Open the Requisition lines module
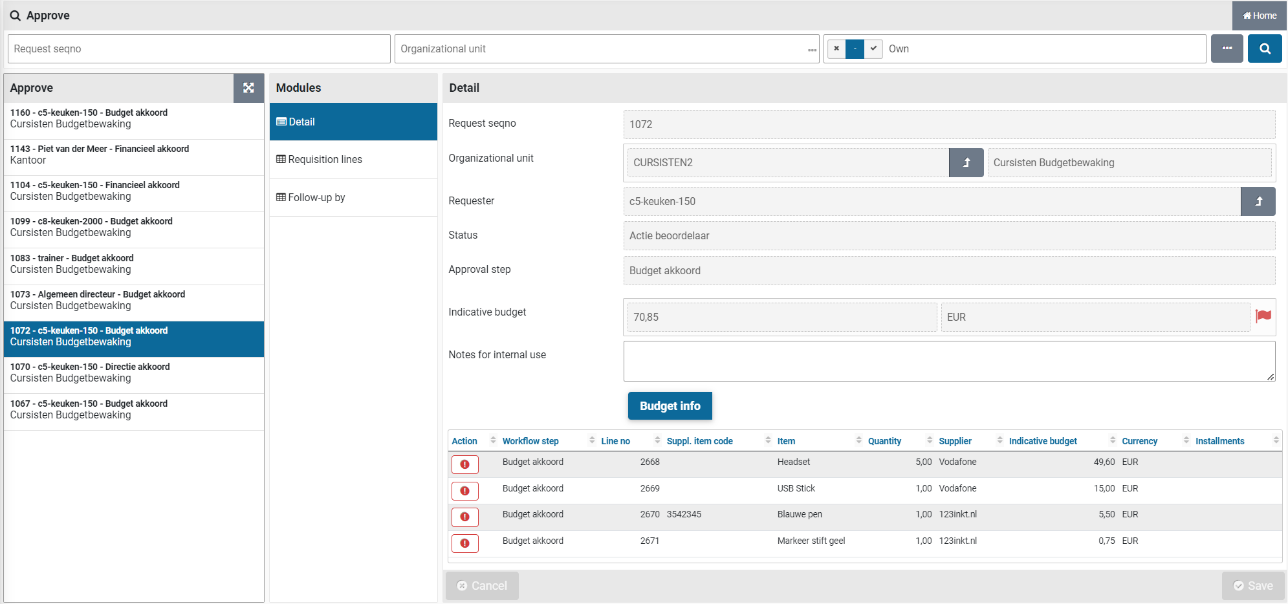1288x604 pixels. [x=324, y=160]
